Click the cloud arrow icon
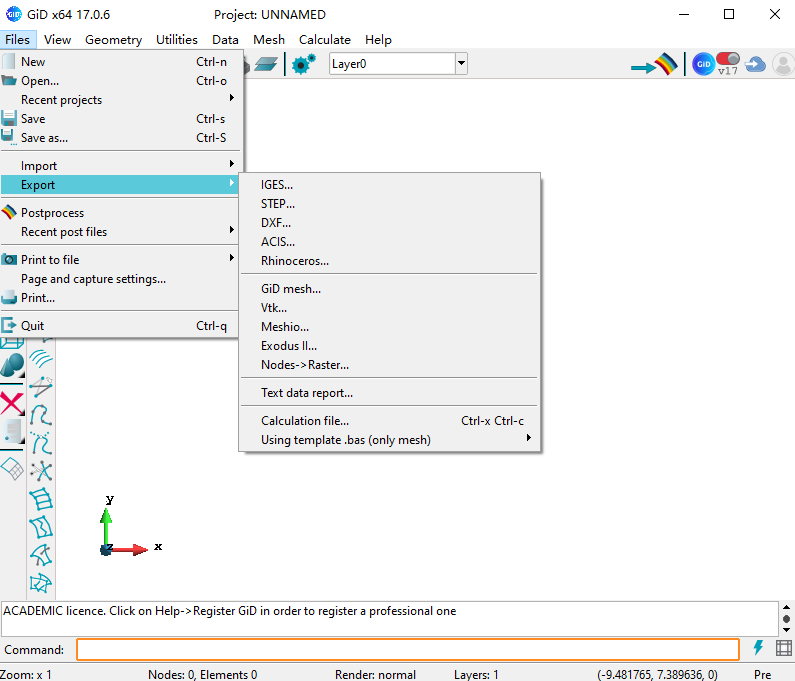 755,64
